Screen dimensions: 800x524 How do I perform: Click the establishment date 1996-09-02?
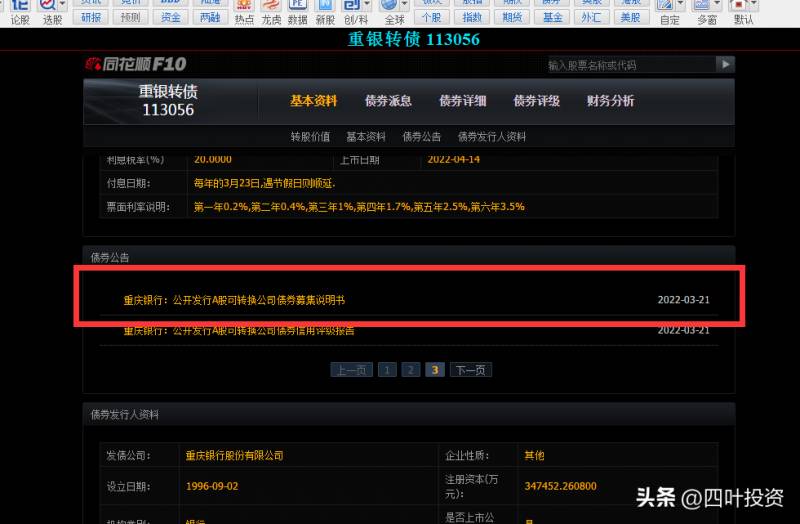coord(212,486)
